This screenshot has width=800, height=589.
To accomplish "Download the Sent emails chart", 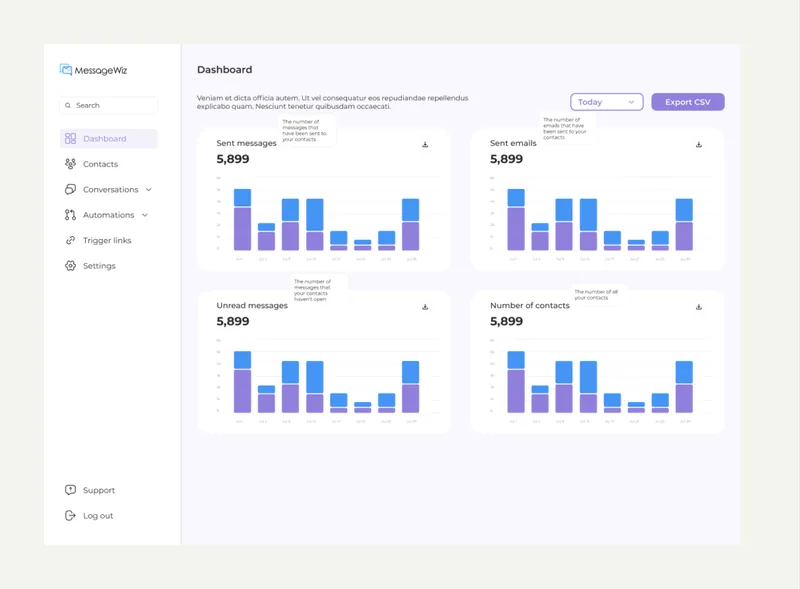I will [x=699, y=144].
